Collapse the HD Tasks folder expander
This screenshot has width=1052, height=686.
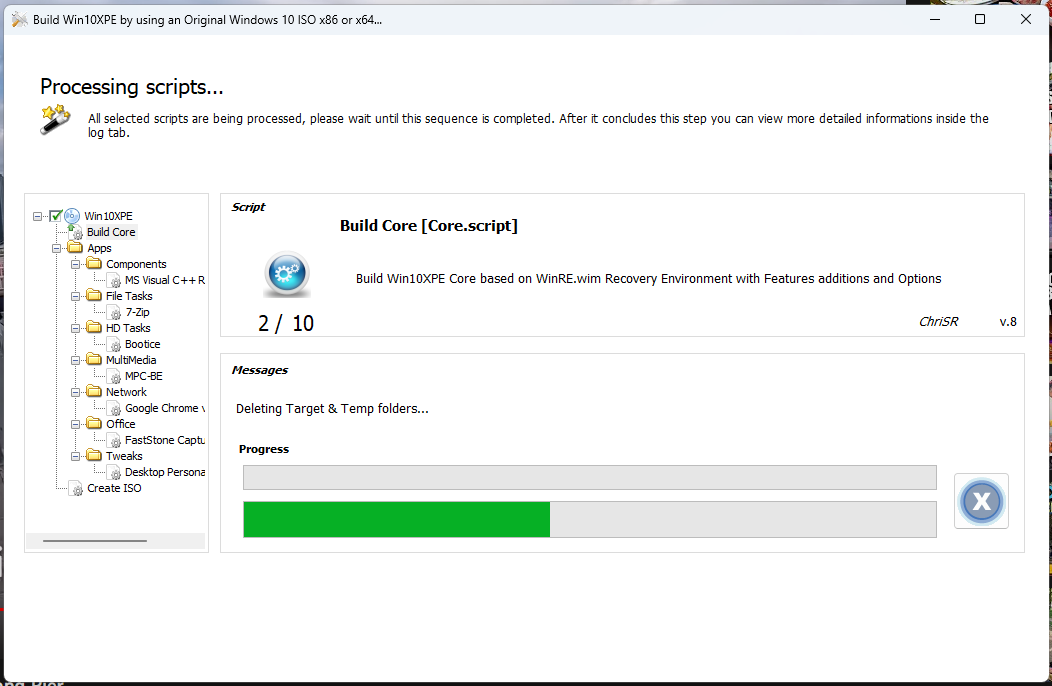pyautogui.click(x=75, y=328)
